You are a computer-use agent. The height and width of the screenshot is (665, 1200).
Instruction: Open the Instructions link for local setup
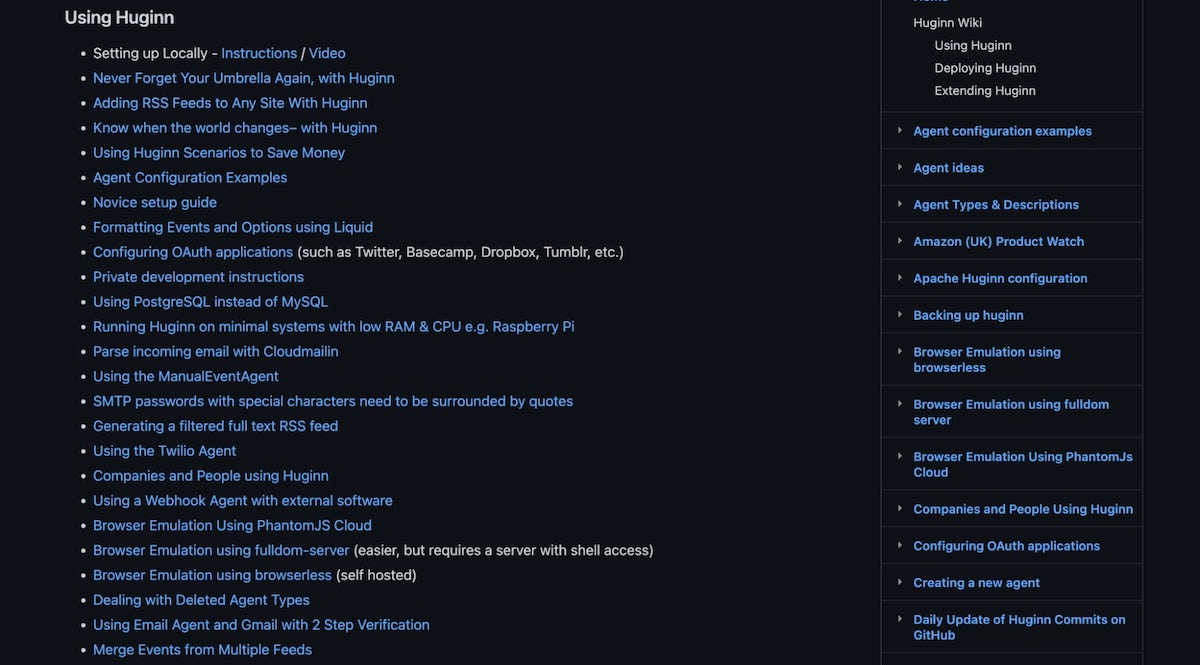pos(259,53)
